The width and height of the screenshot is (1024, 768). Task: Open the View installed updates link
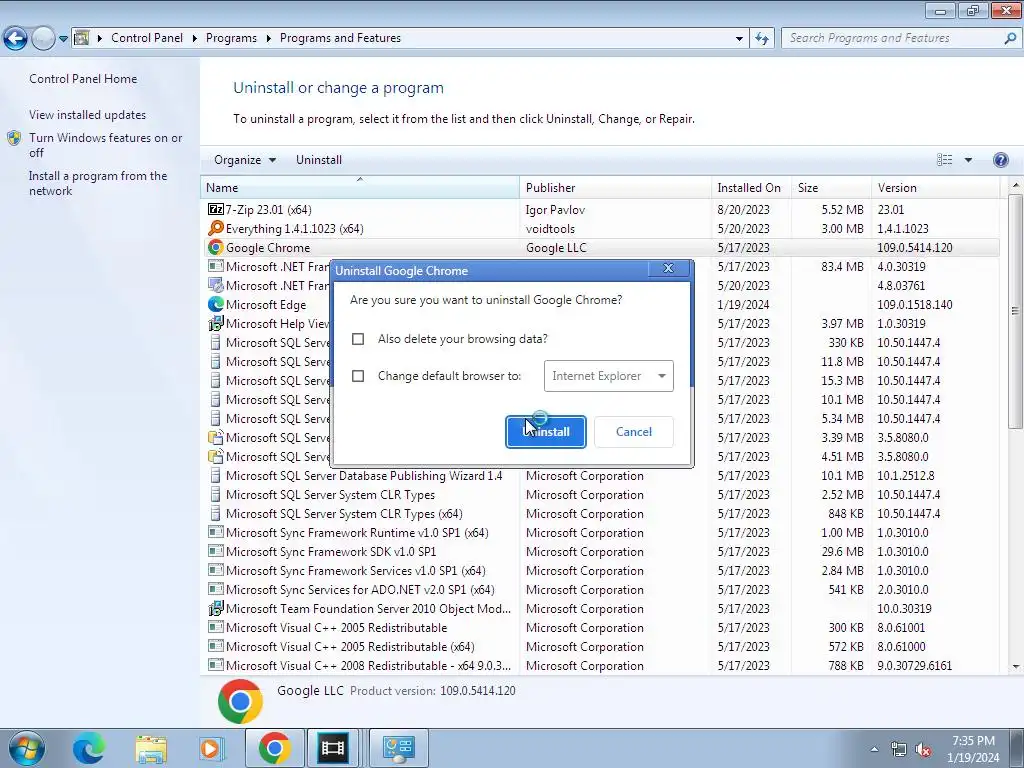(x=88, y=115)
